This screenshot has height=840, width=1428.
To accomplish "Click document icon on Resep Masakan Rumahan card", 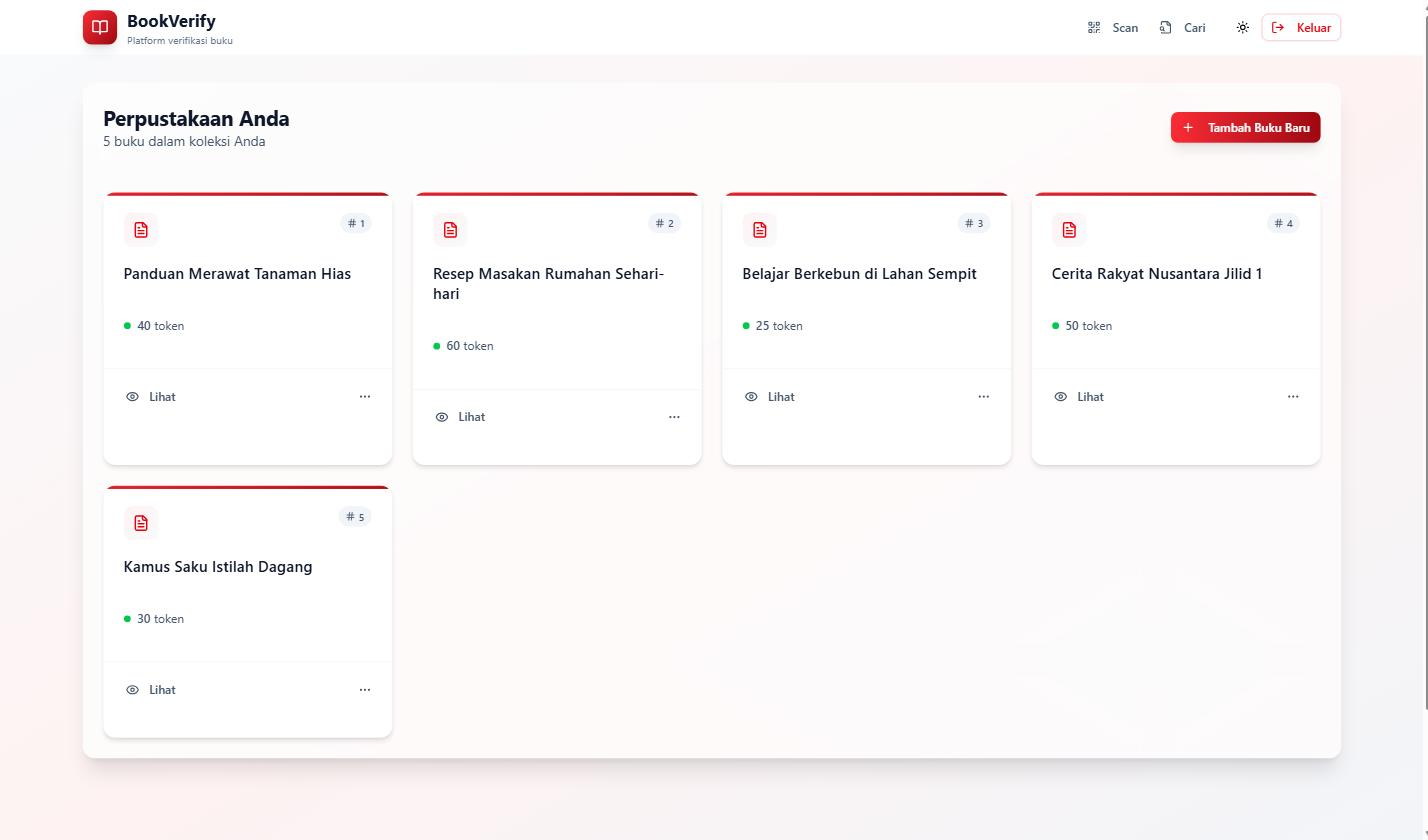I will tap(450, 230).
